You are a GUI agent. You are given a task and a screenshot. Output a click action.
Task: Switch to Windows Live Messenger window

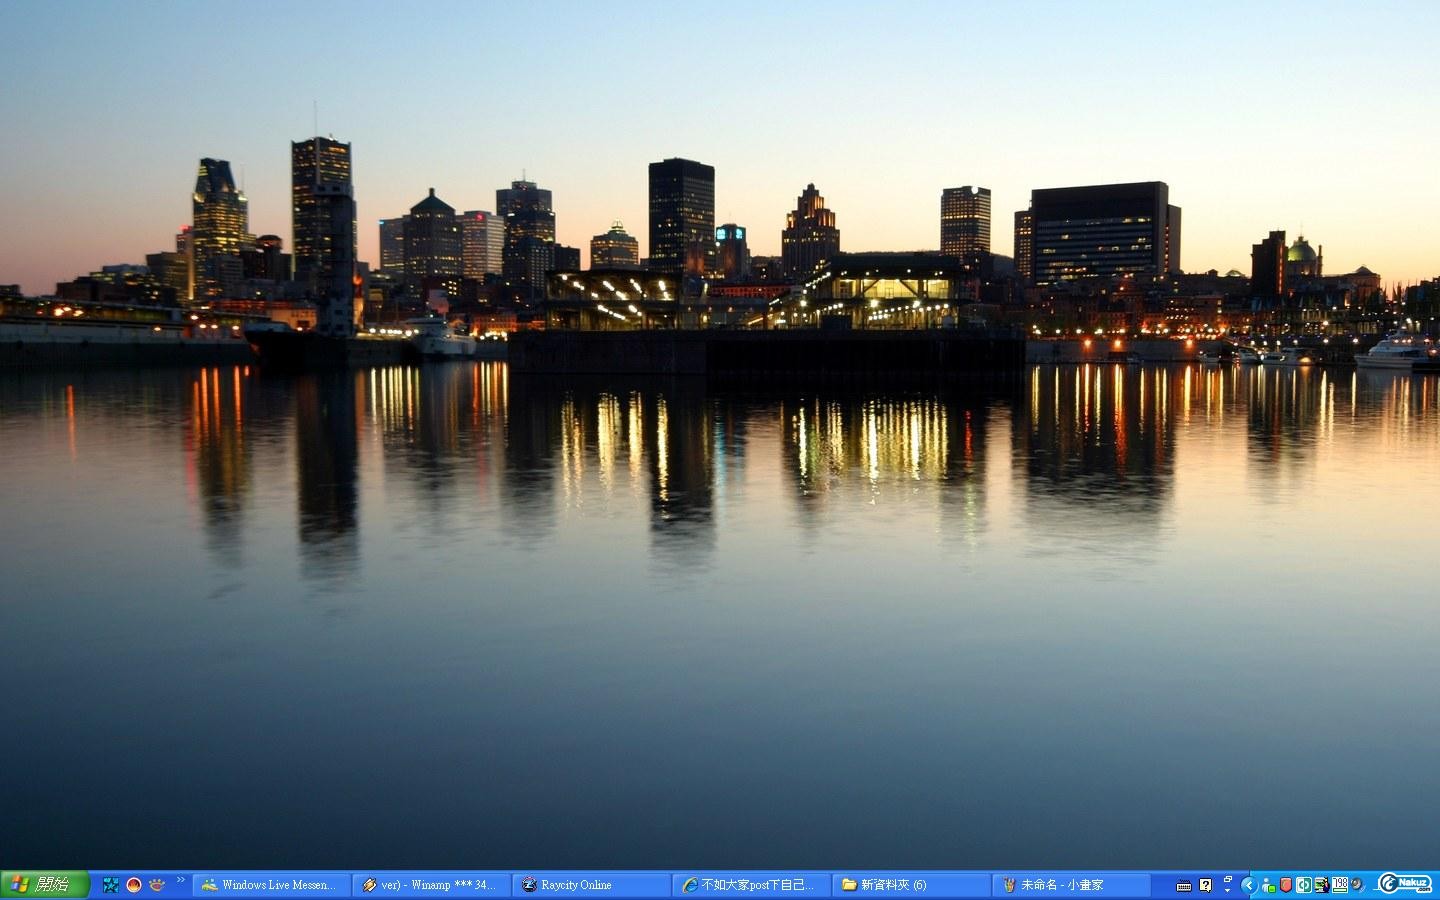[270, 885]
